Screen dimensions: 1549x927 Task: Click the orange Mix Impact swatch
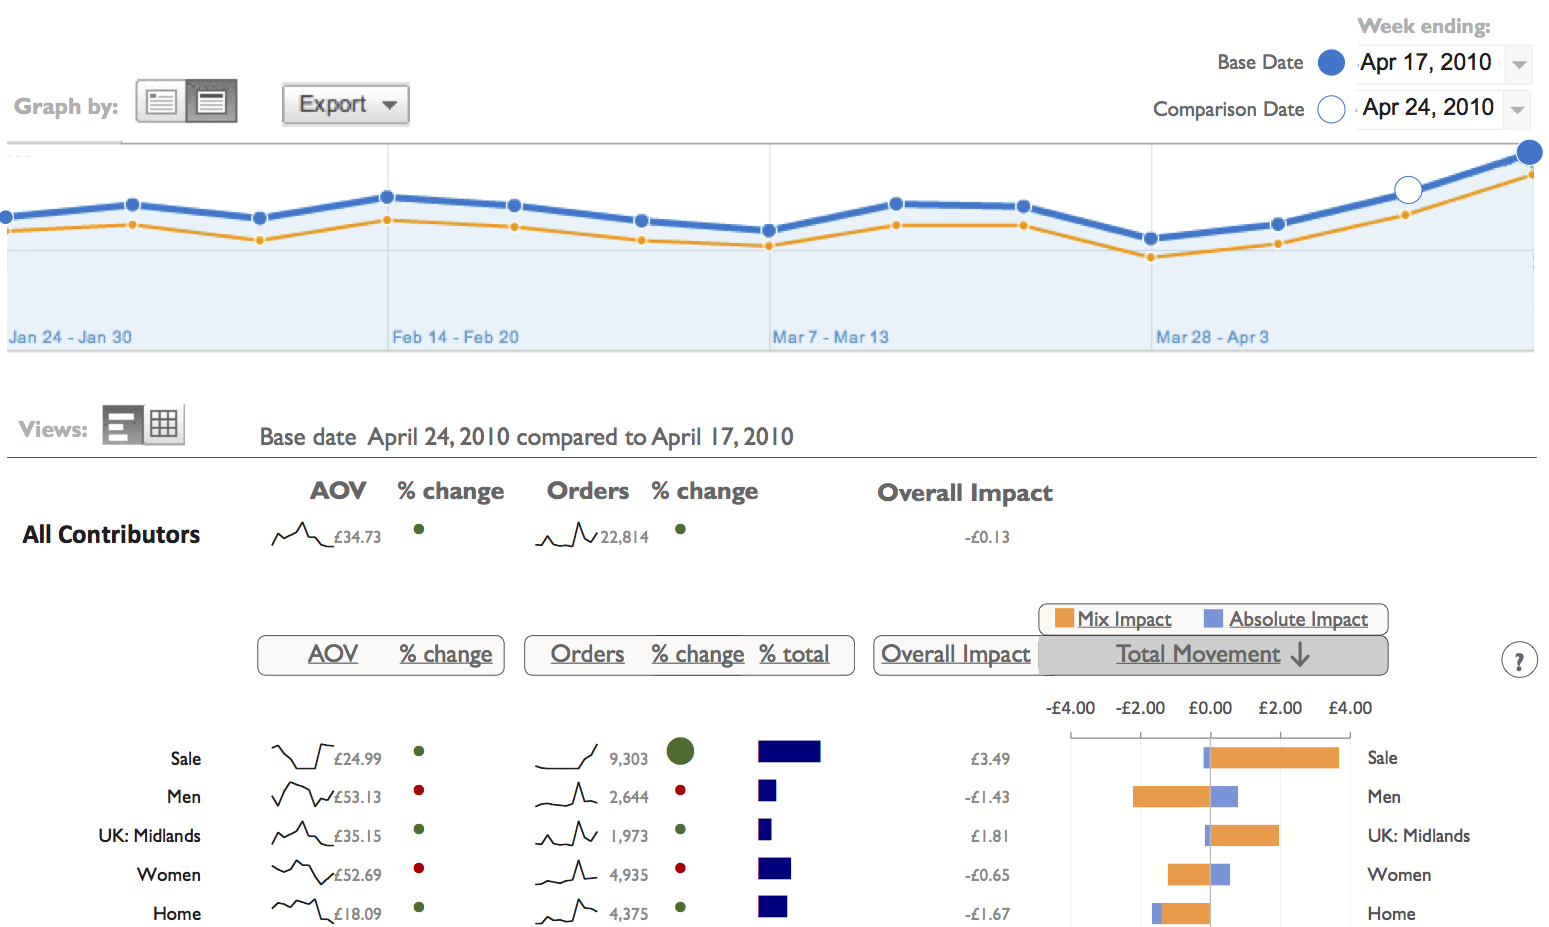tap(1064, 619)
